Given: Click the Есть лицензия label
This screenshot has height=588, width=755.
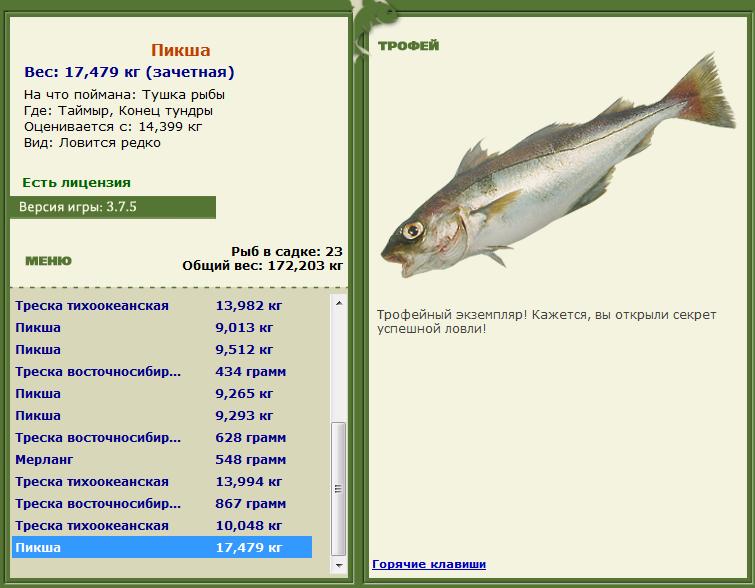Looking at the screenshot, I should click(x=77, y=183).
